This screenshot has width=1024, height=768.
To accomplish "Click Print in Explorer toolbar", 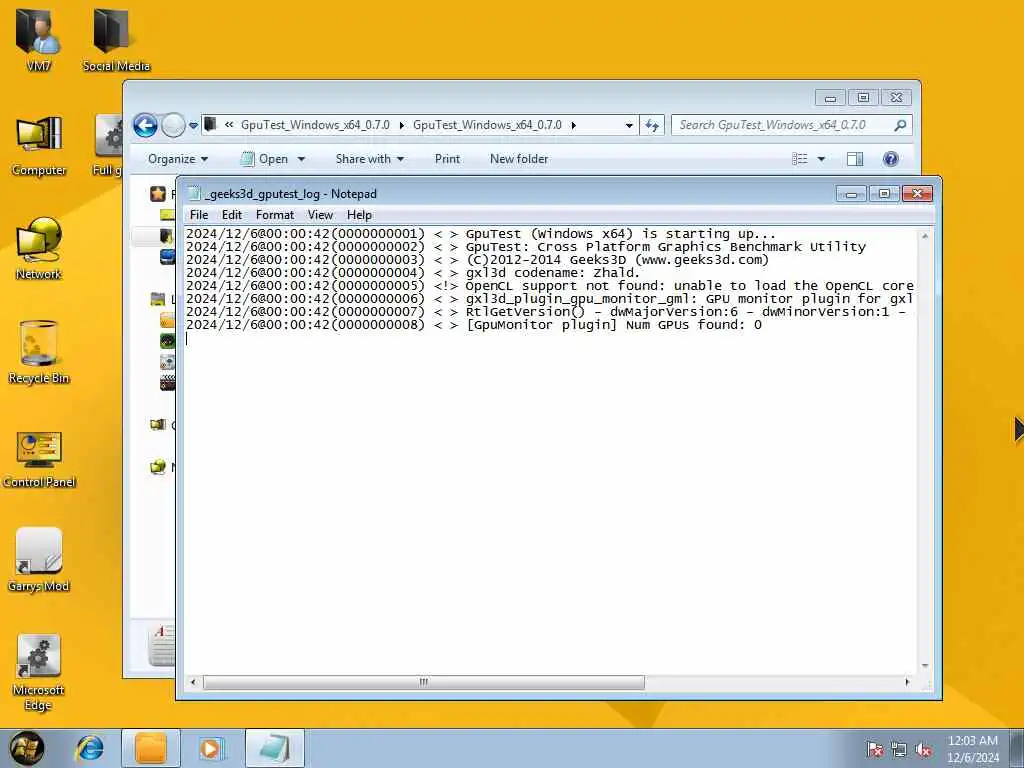I will pyautogui.click(x=447, y=159).
